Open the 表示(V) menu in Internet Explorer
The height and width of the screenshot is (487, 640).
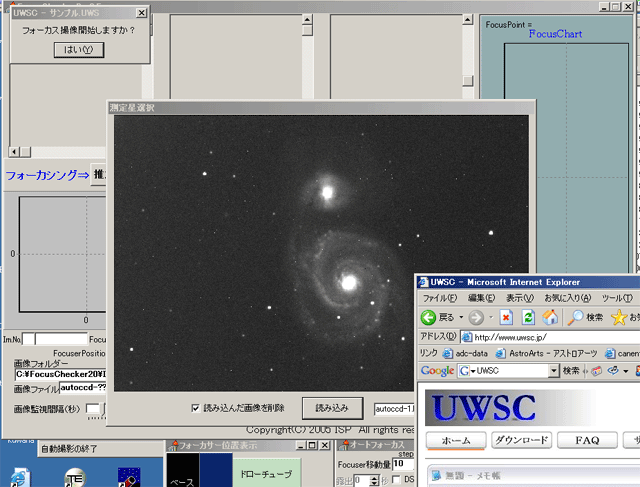[520, 298]
